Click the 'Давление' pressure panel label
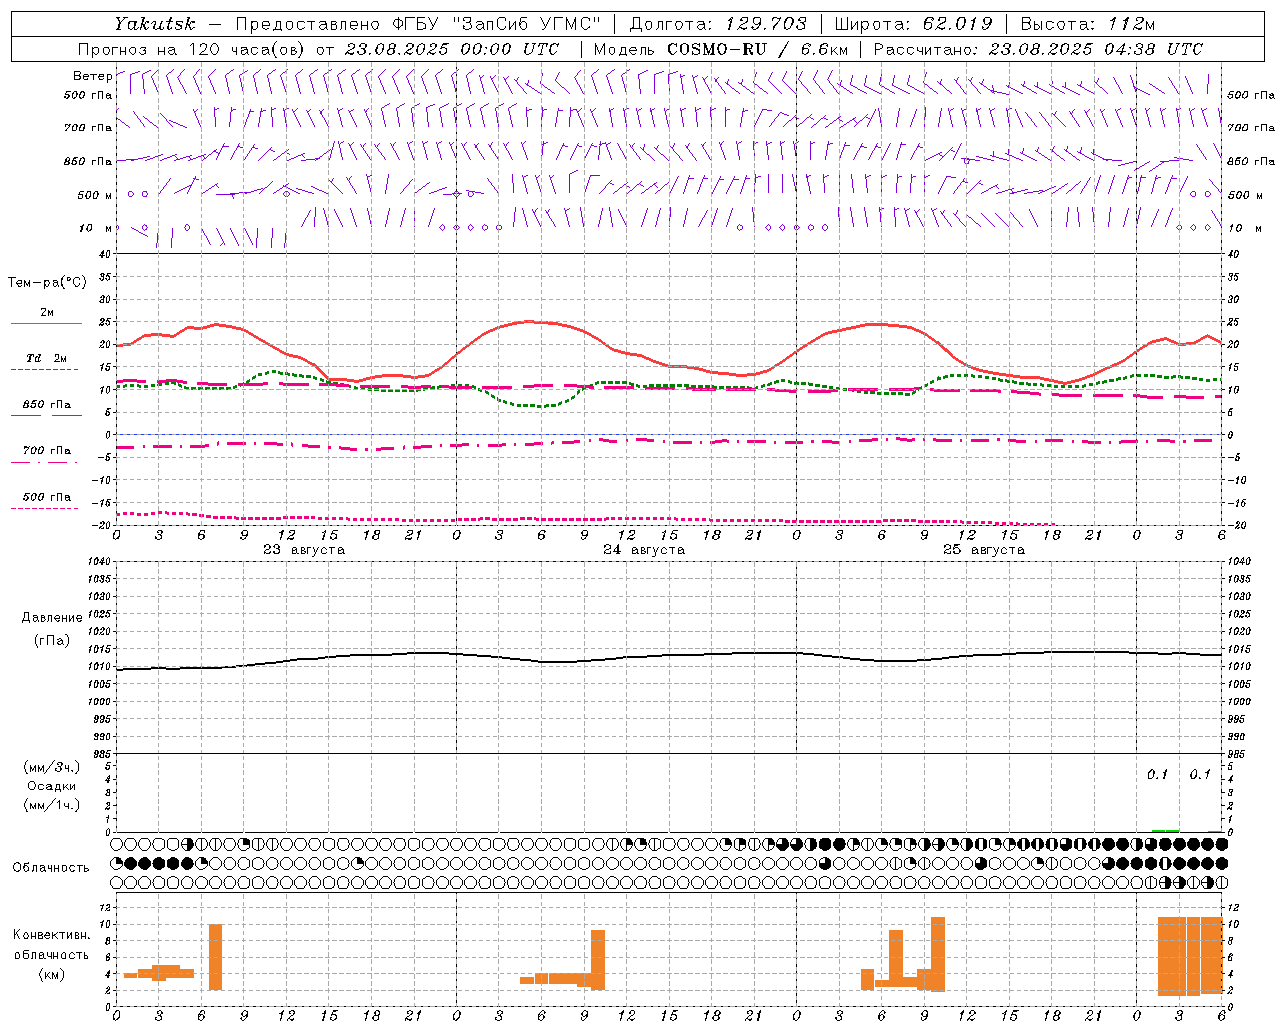Image resolution: width=1280 pixels, height=1024 pixels. click(x=52, y=618)
